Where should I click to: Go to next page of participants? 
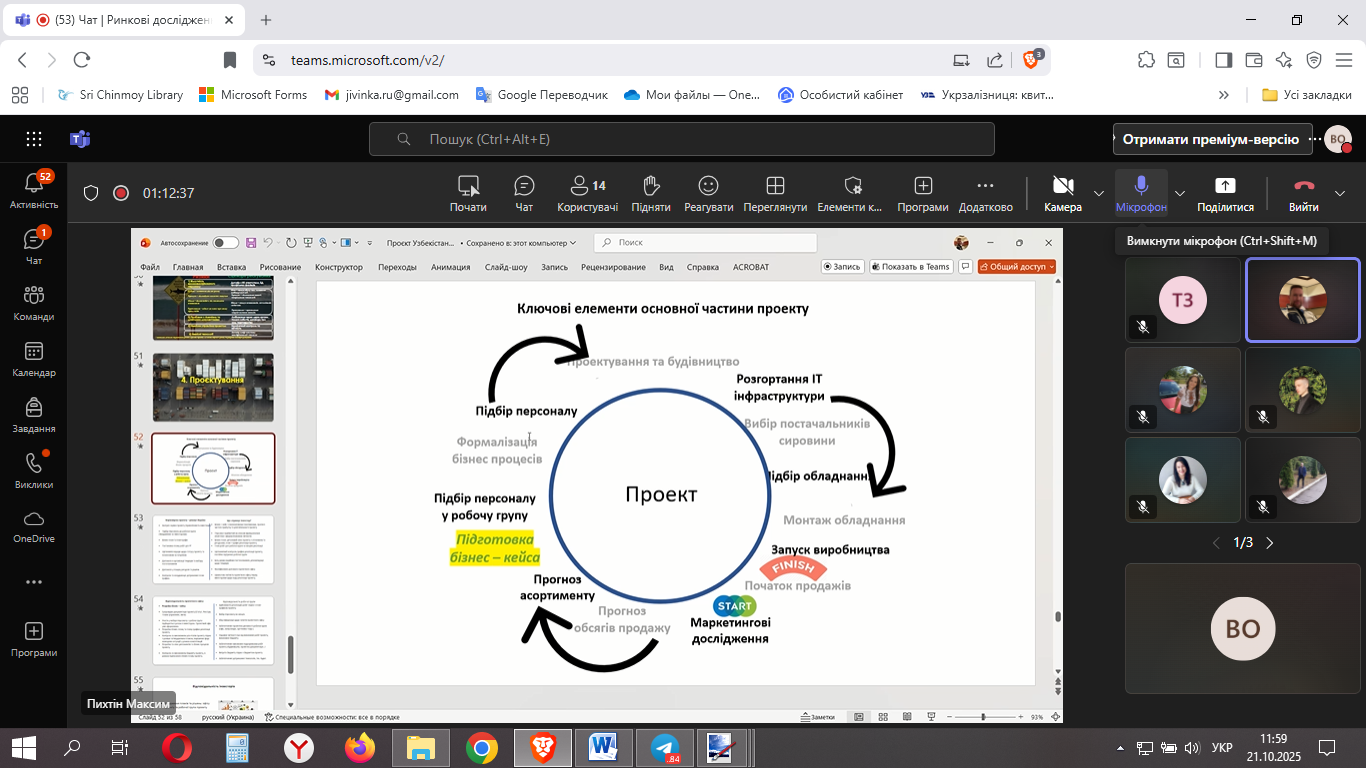pos(1270,543)
